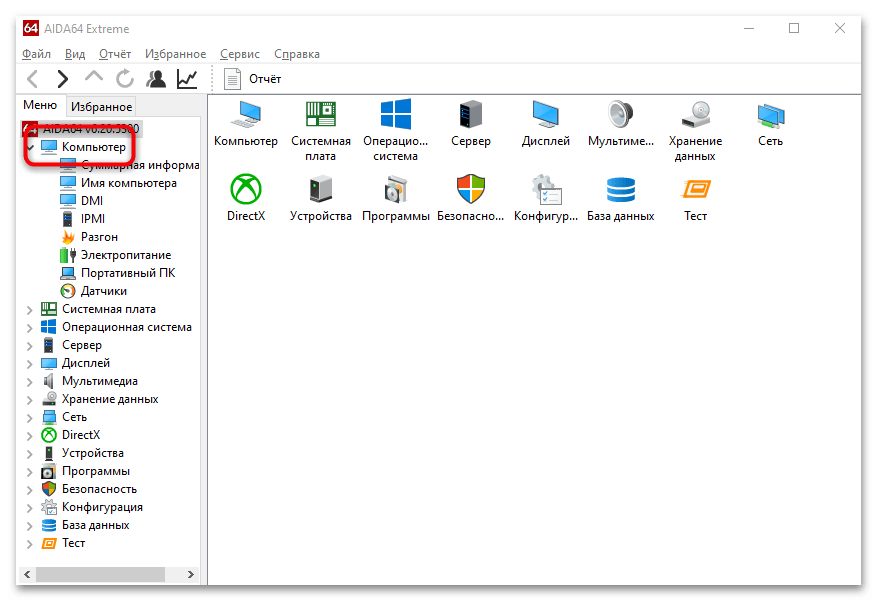Expand the Сервер tree node
This screenshot has height=601, width=877.
pyautogui.click(x=30, y=346)
